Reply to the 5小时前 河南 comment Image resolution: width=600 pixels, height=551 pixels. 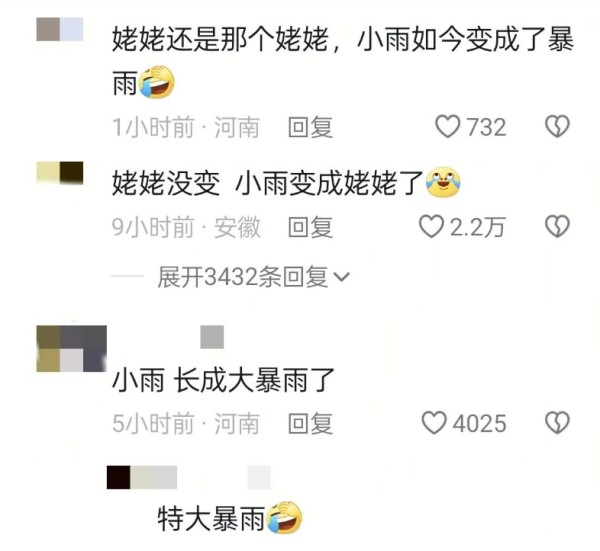pyautogui.click(x=310, y=423)
